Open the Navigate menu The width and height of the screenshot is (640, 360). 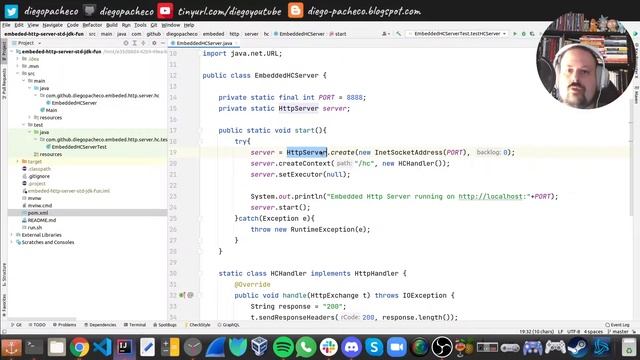pyautogui.click(x=53, y=25)
